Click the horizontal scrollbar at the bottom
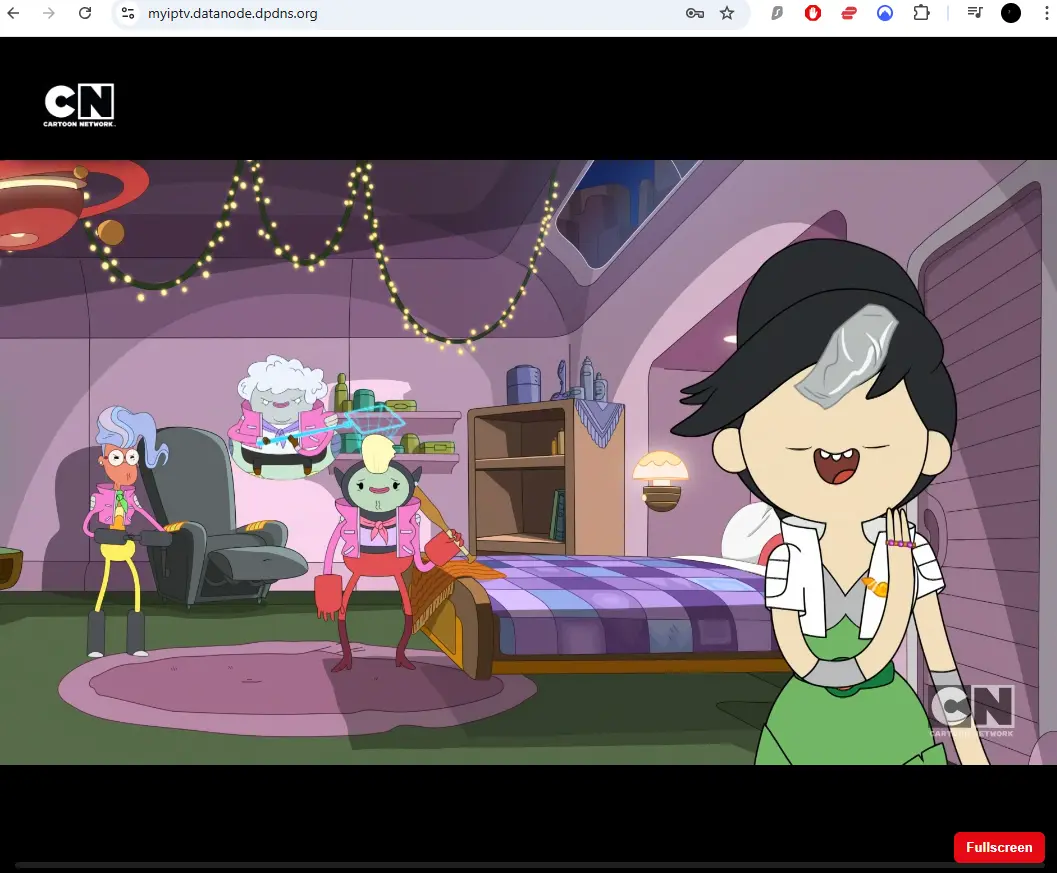This screenshot has height=873, width=1057. coord(528,865)
